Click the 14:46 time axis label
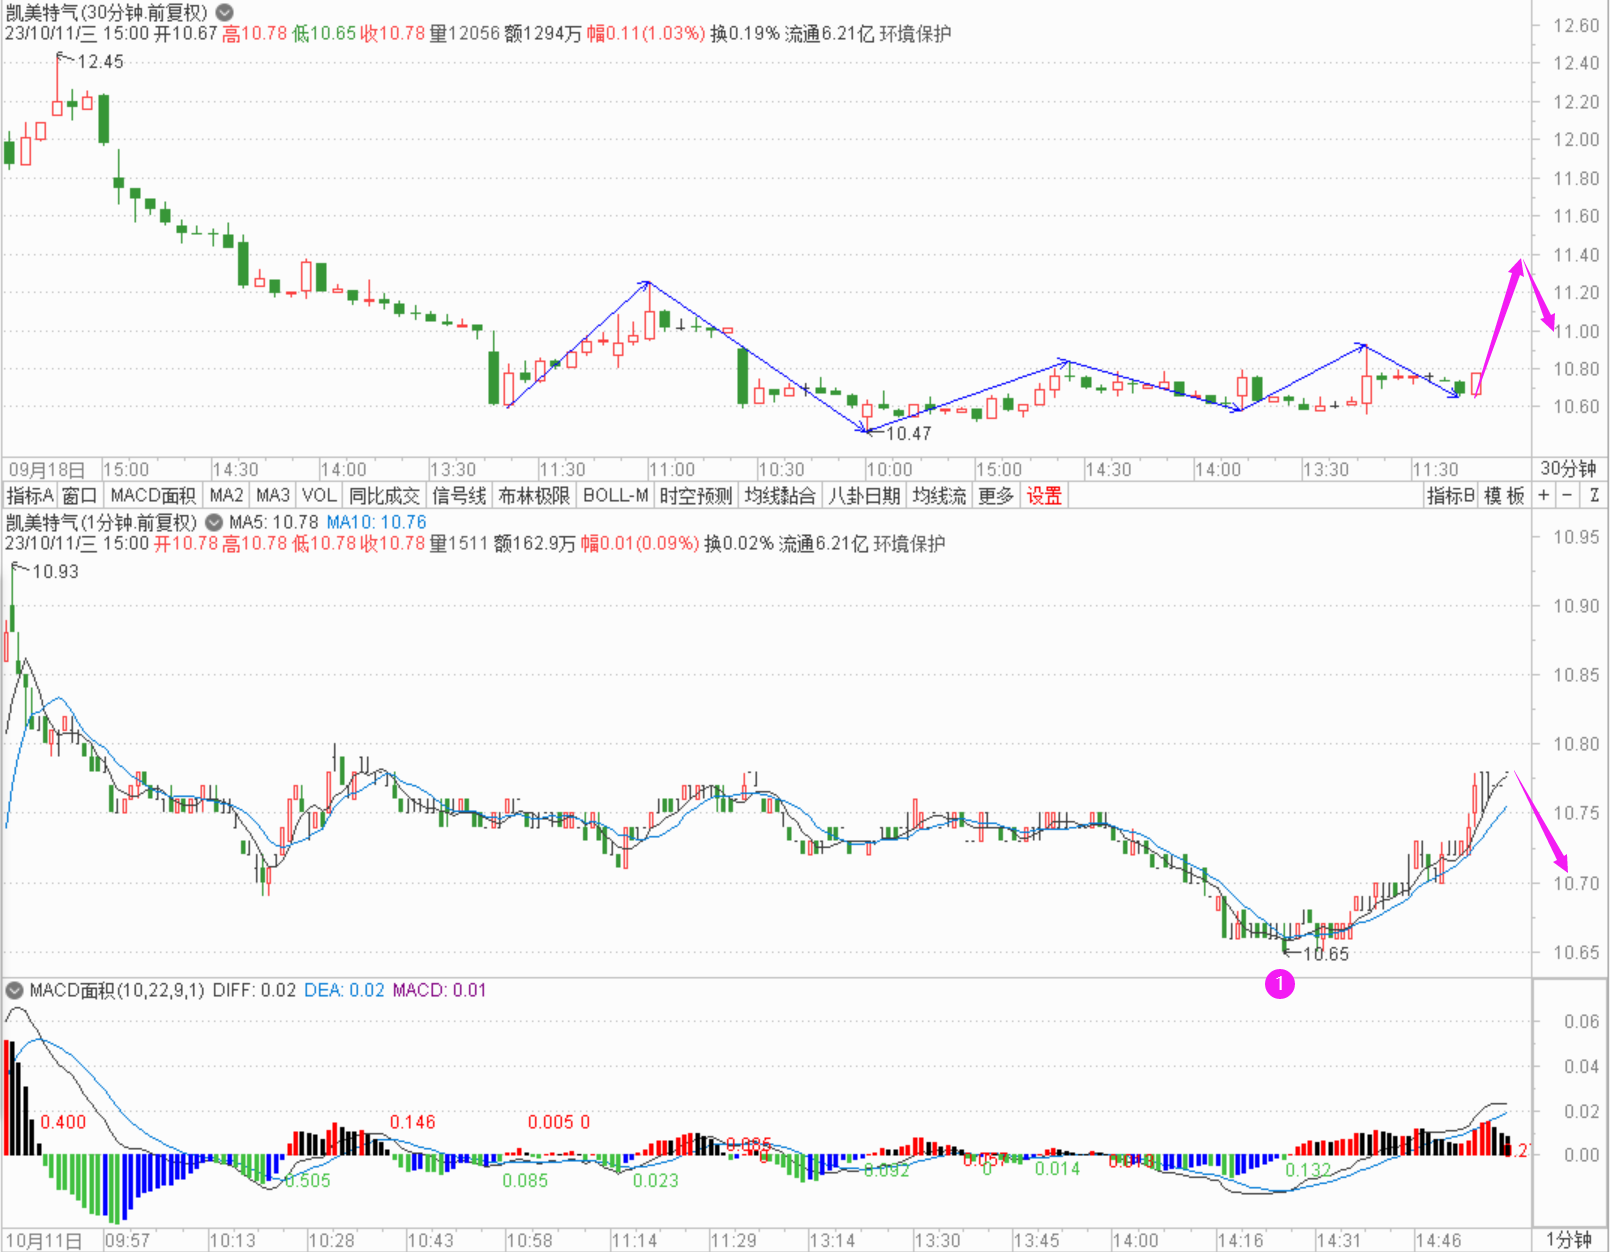The width and height of the screenshot is (1610, 1252). pos(1438,1241)
